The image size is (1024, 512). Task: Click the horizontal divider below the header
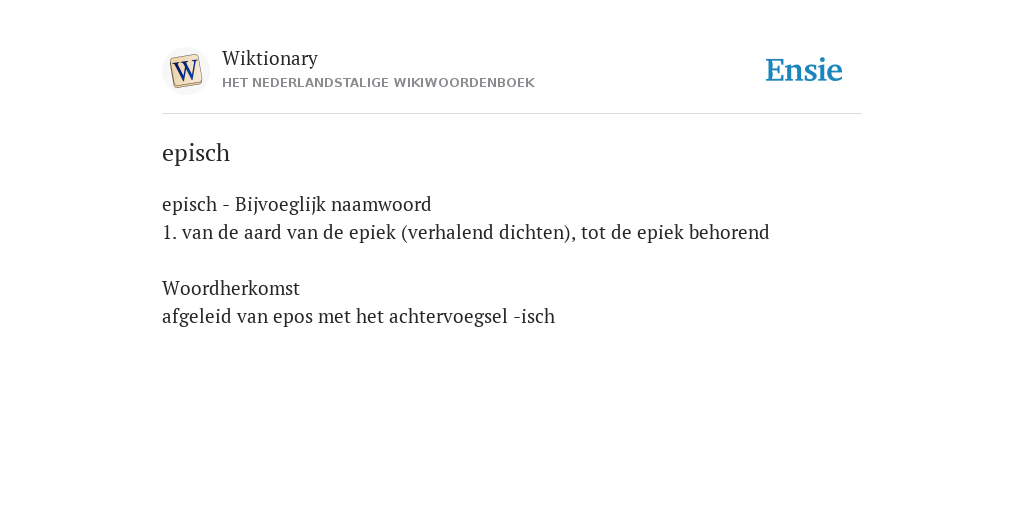pos(512,114)
